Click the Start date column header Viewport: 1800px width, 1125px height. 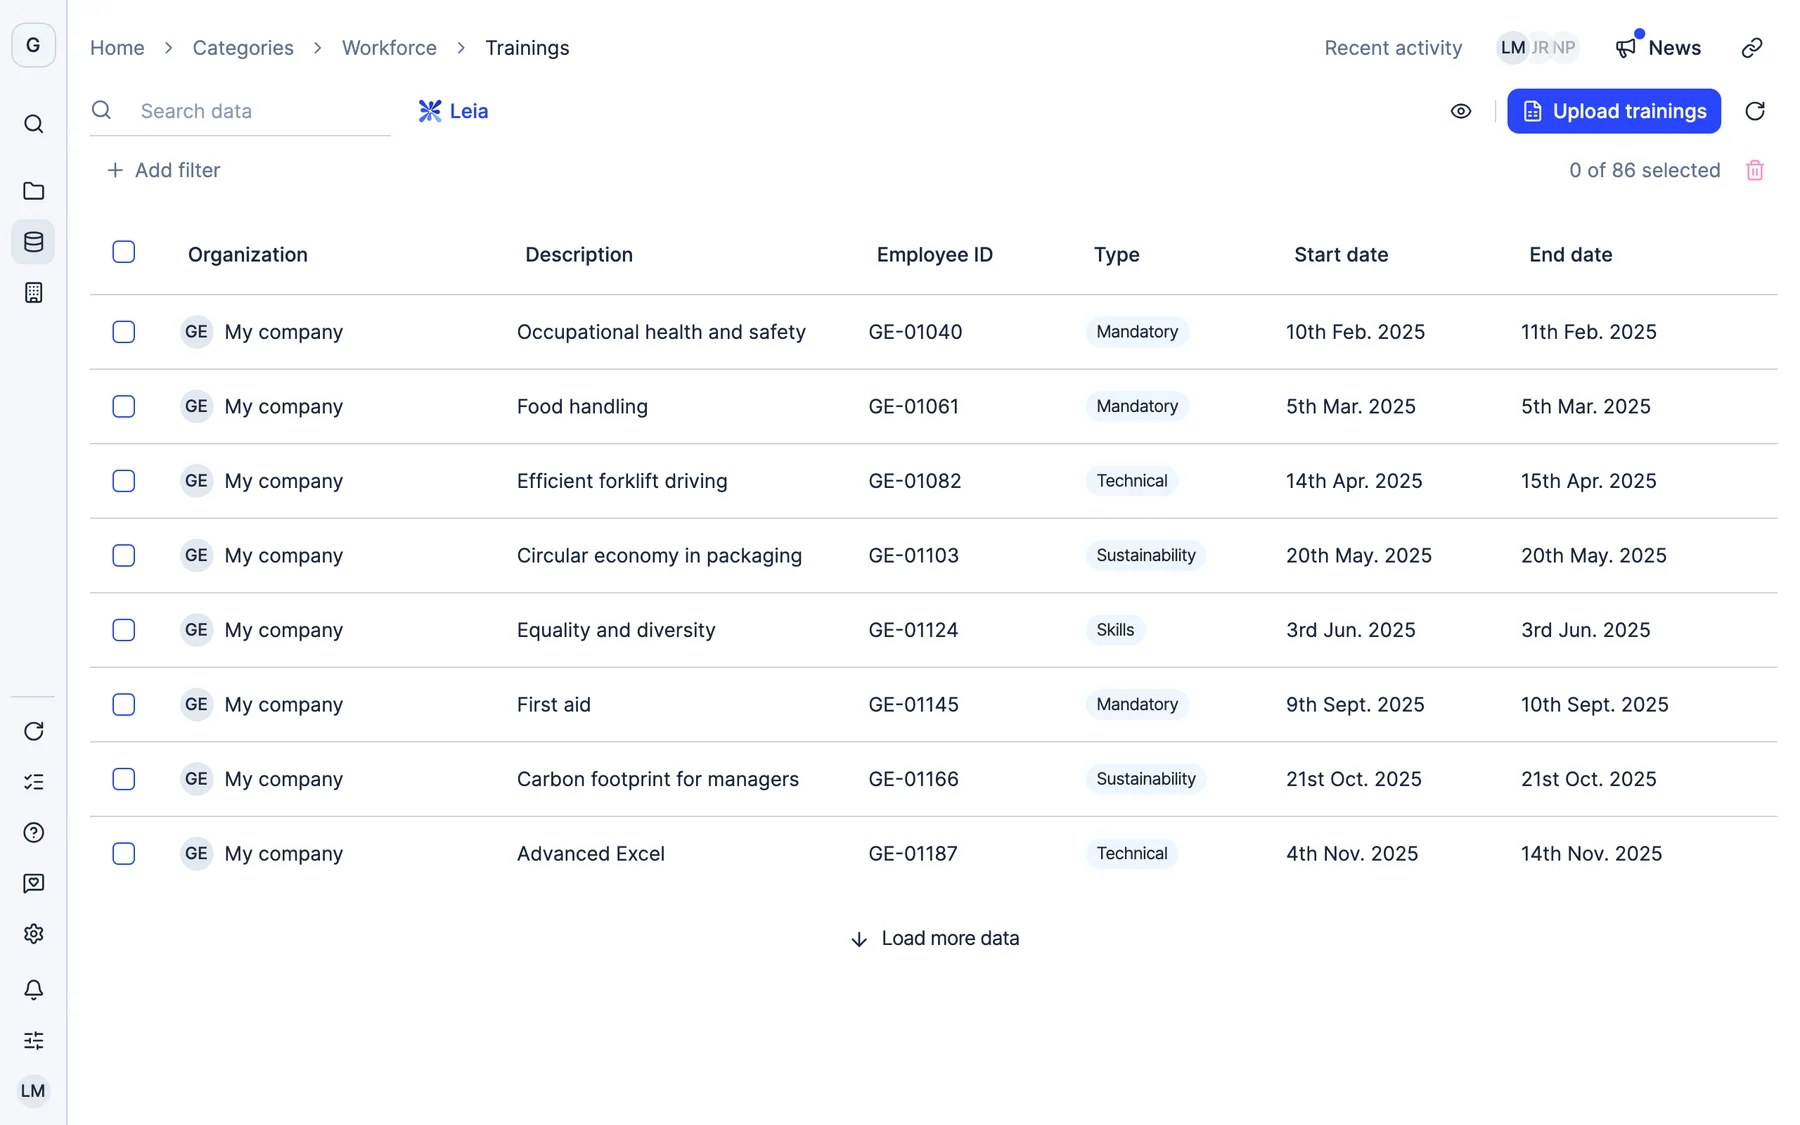tap(1341, 255)
